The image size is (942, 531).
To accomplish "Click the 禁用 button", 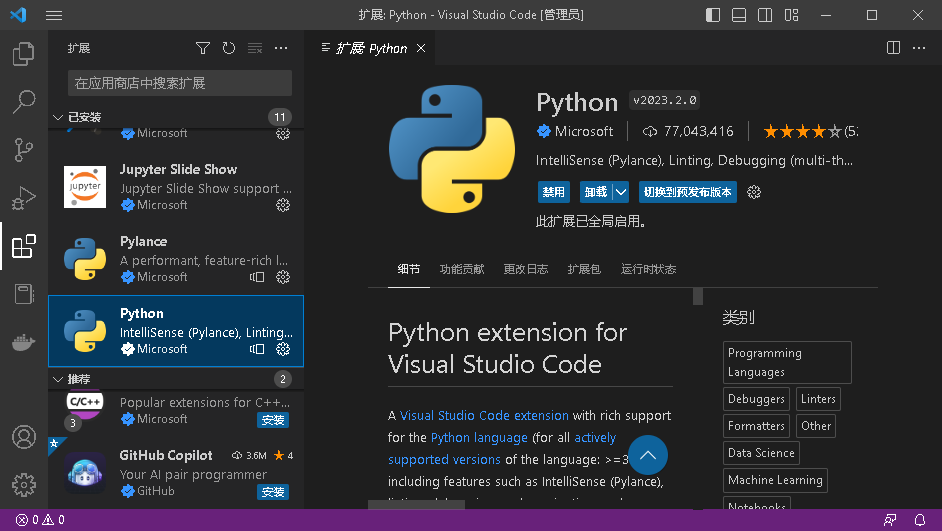I will click(x=553, y=192).
